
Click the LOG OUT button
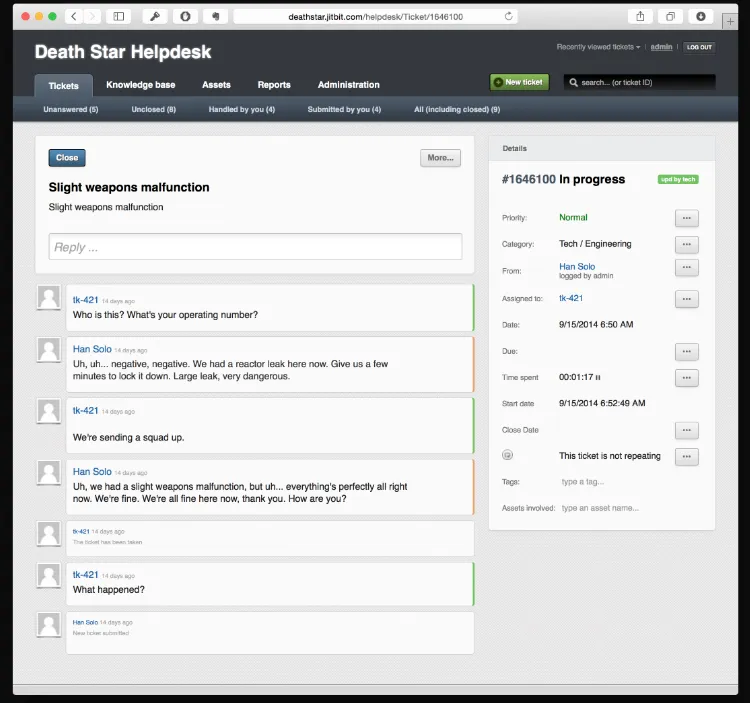tap(699, 47)
